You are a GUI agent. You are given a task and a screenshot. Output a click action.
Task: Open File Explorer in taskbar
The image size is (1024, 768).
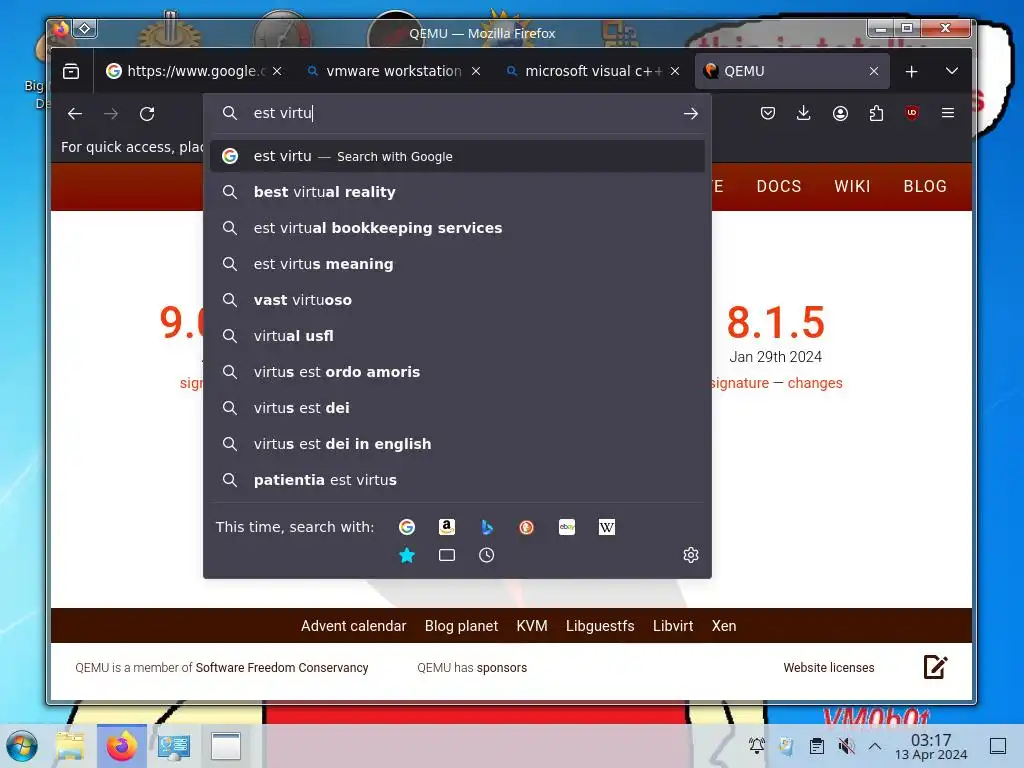click(x=70, y=746)
